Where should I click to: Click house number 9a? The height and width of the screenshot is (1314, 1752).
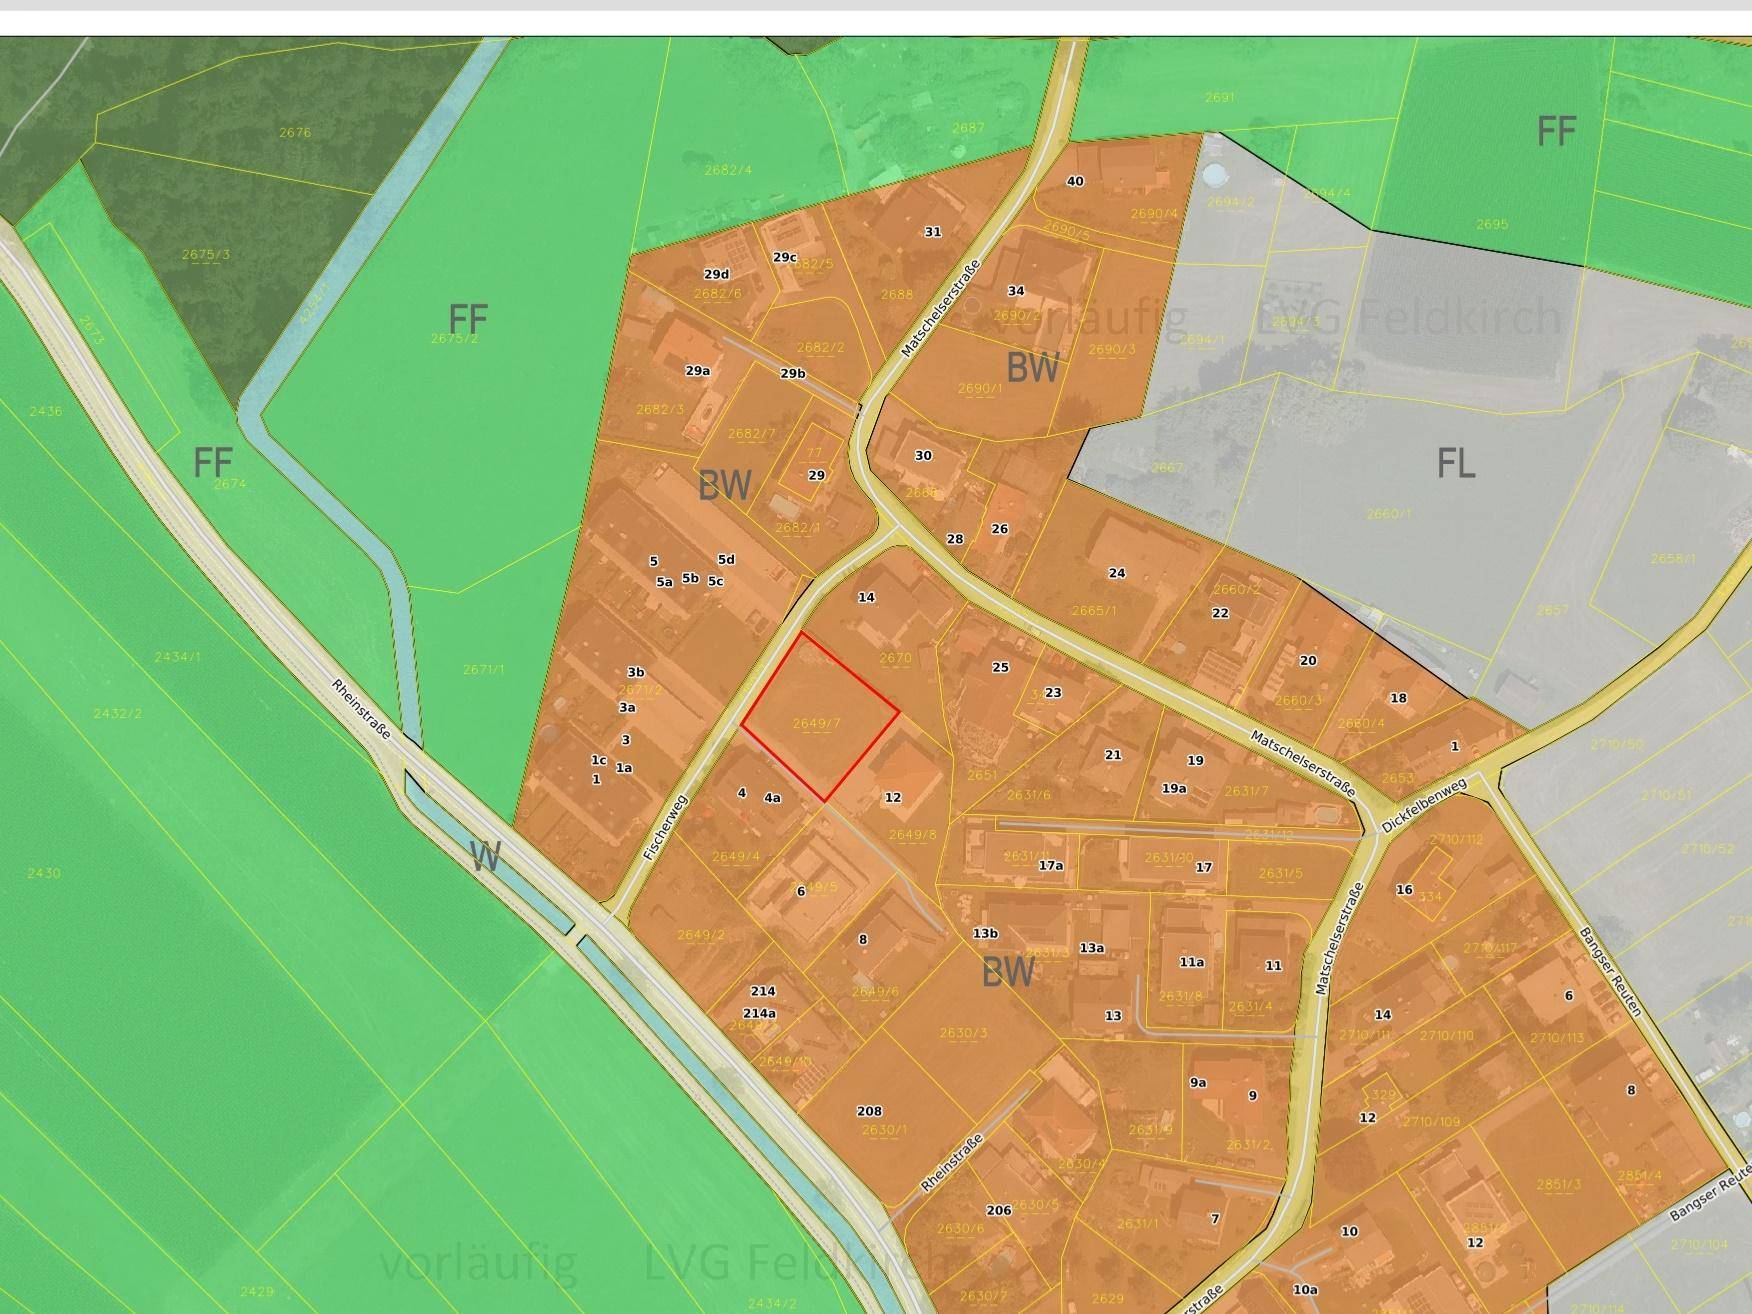point(1198,1083)
